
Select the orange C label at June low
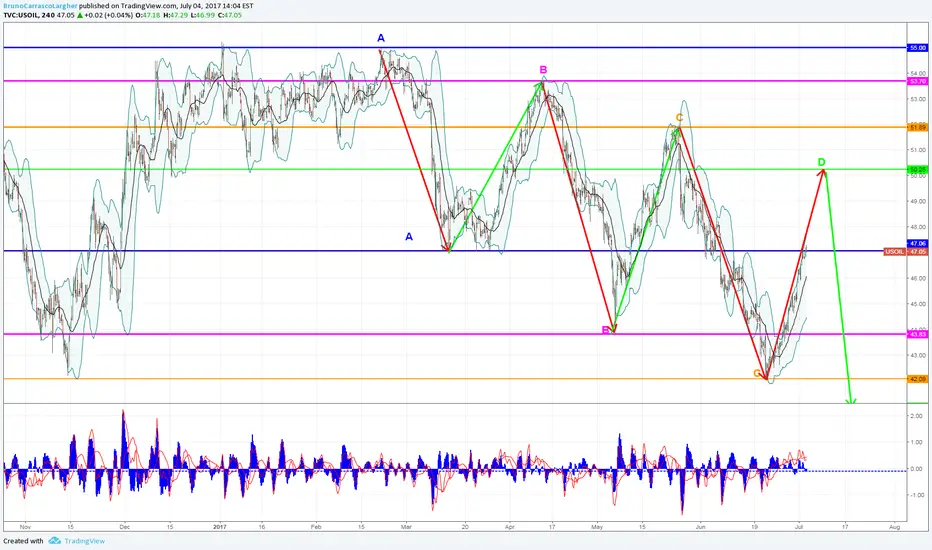pyautogui.click(x=757, y=373)
